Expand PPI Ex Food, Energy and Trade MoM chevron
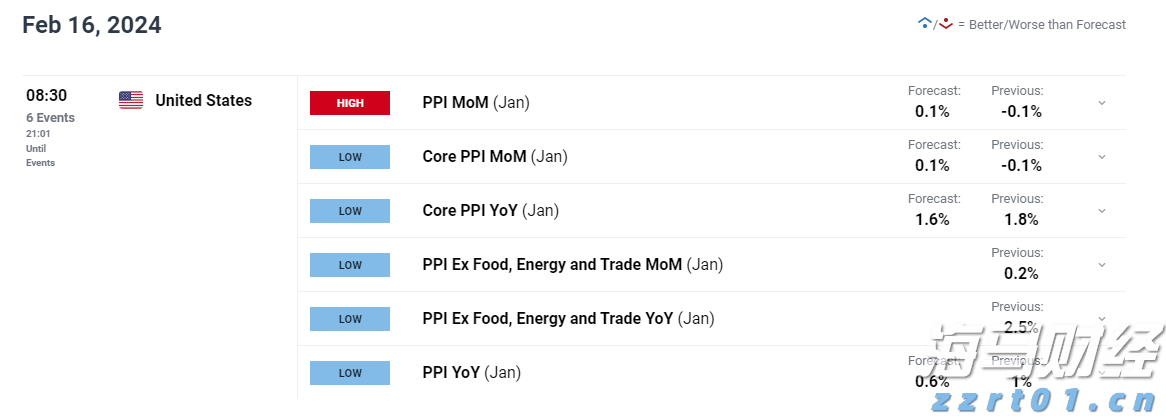Image resolution: width=1166 pixels, height=416 pixels. [x=1102, y=265]
